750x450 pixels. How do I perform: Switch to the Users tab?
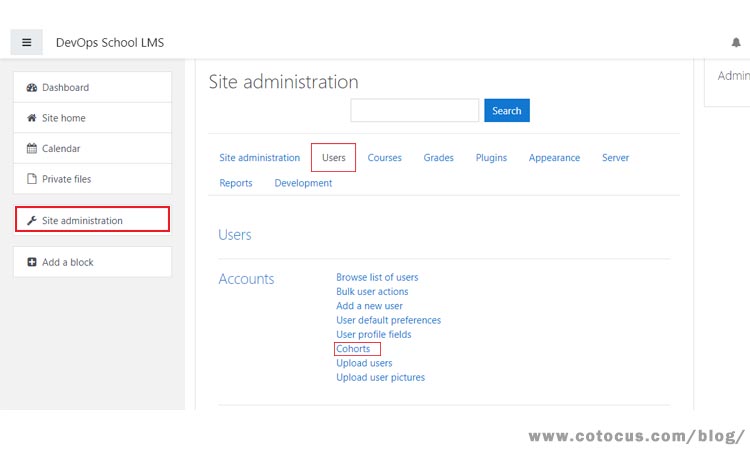(333, 157)
